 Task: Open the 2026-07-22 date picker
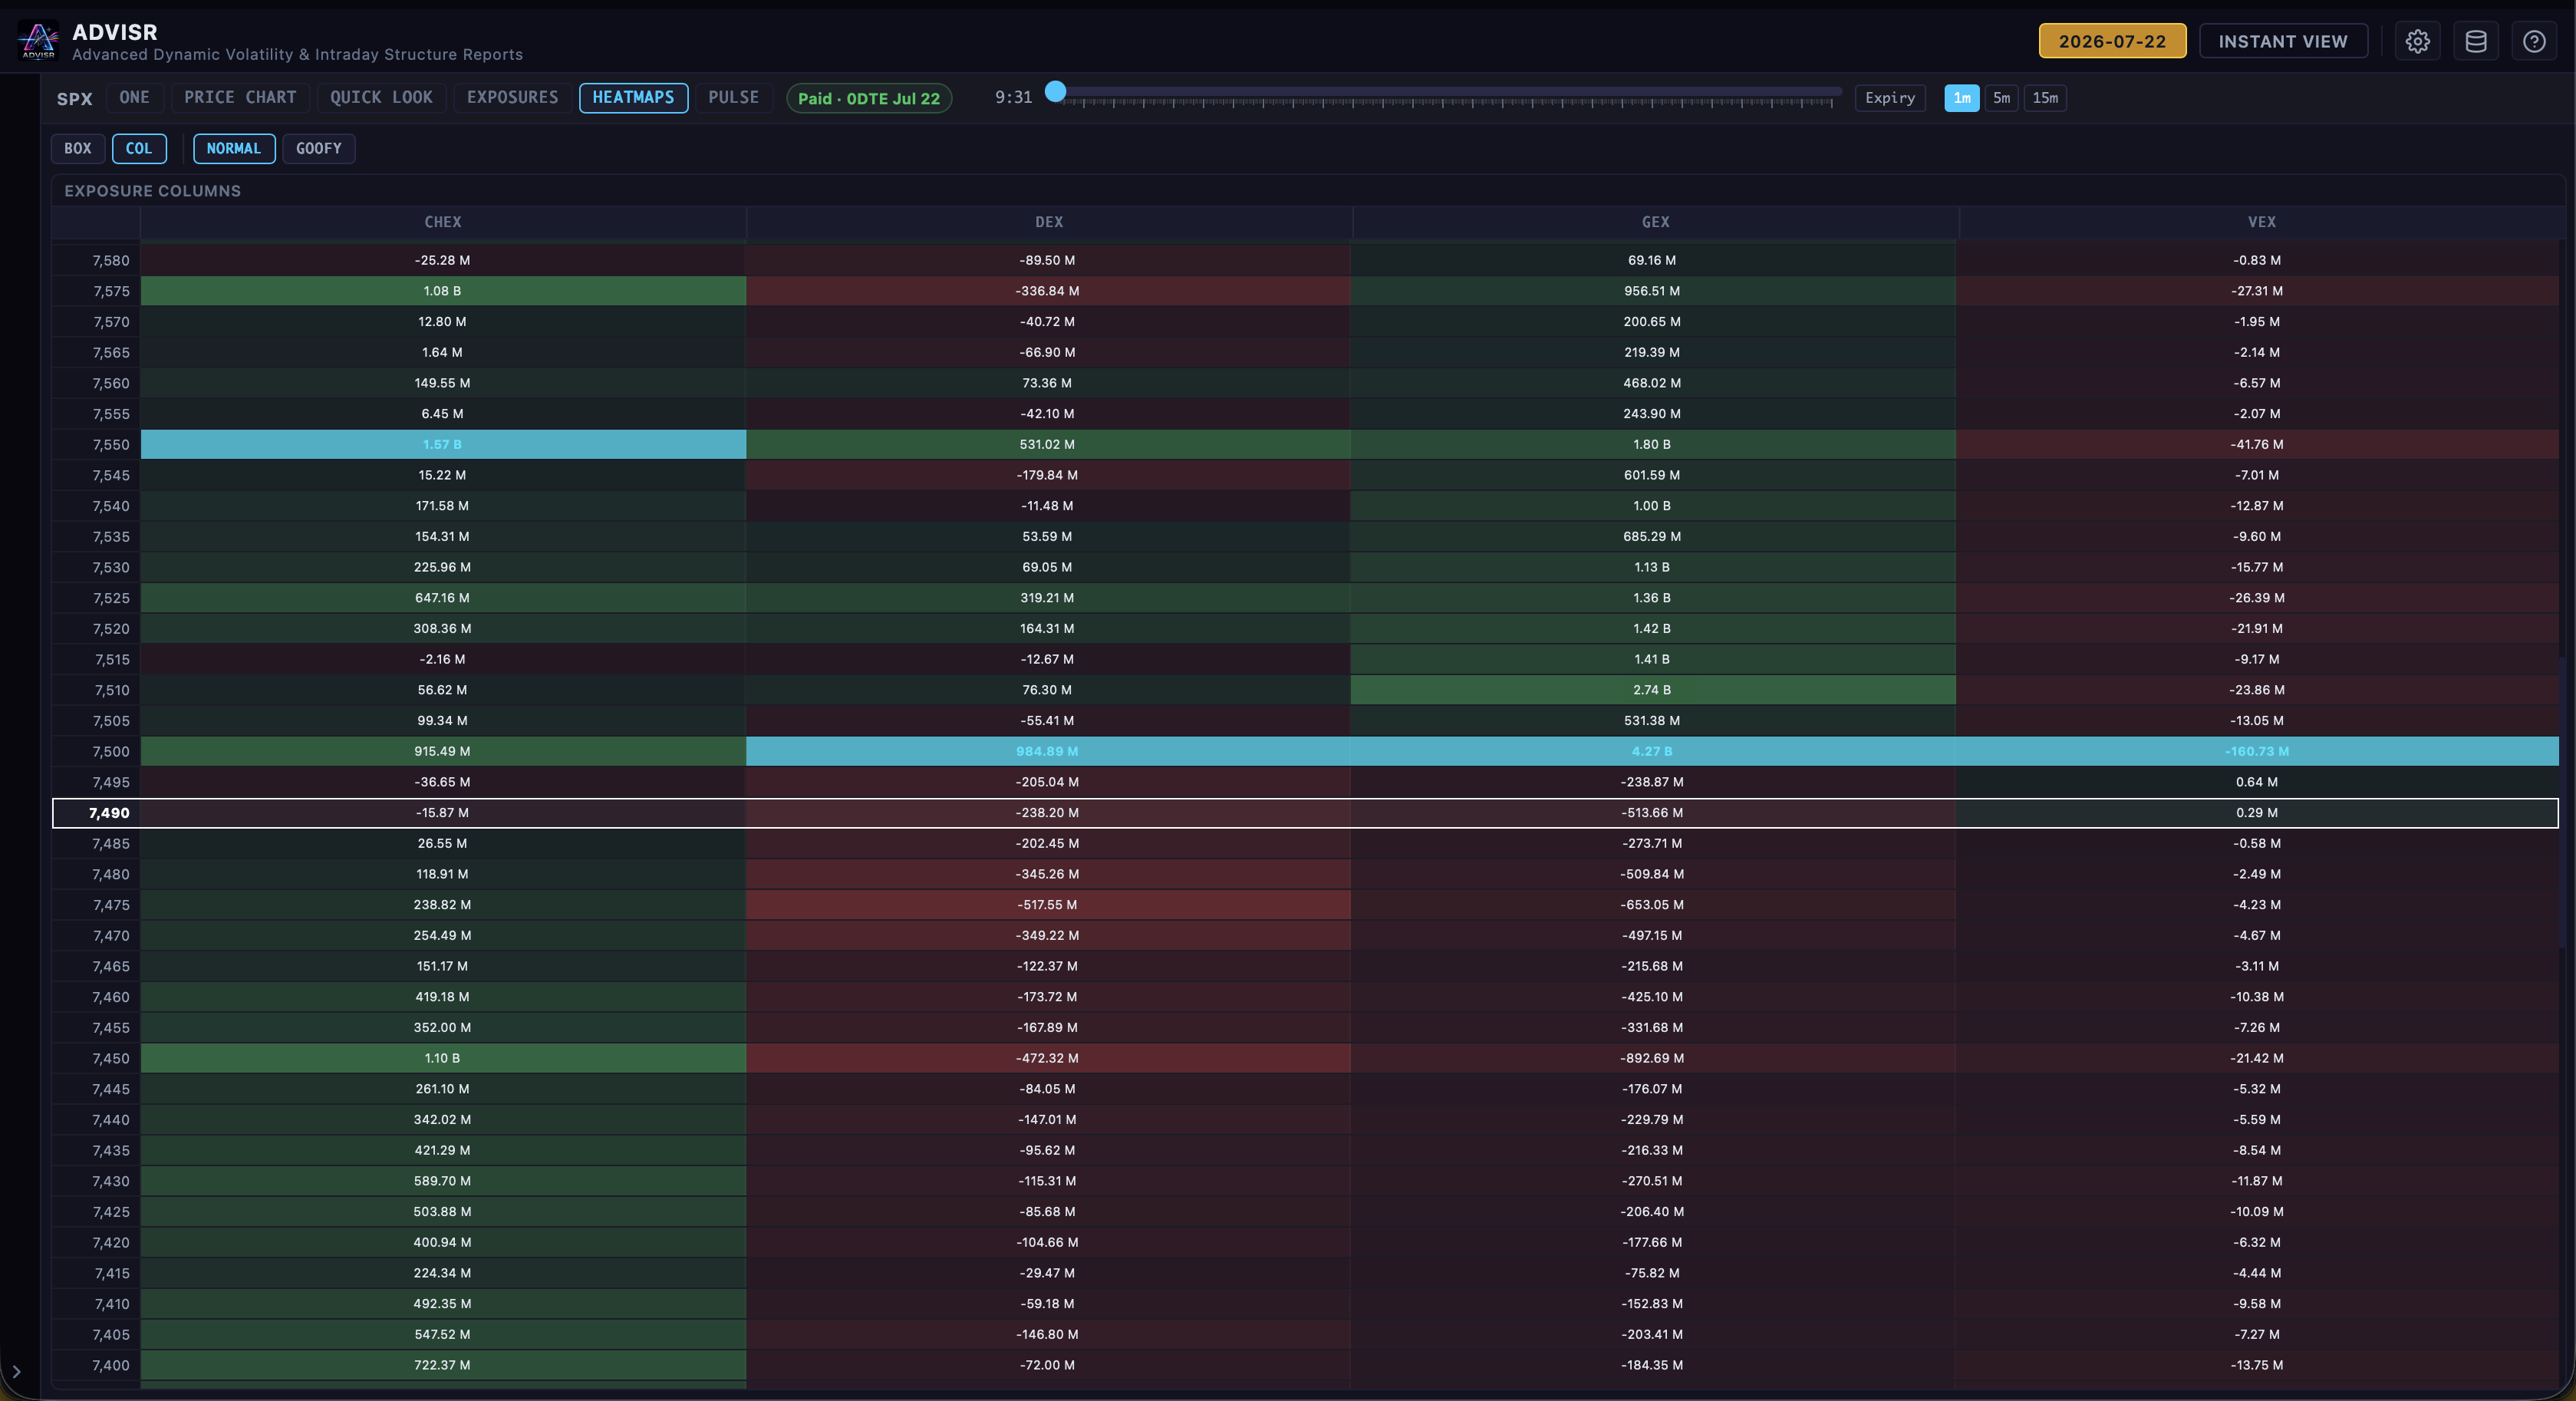2112,41
